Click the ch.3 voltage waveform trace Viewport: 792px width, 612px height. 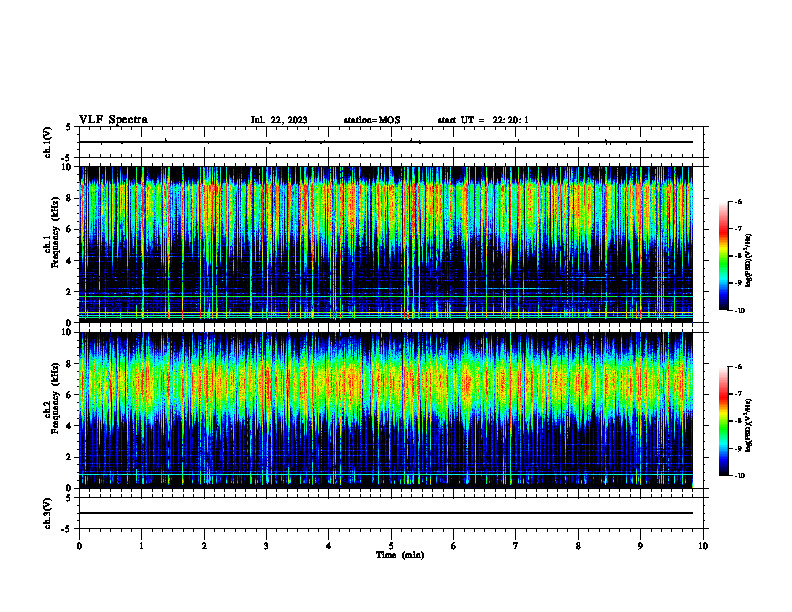click(x=386, y=513)
